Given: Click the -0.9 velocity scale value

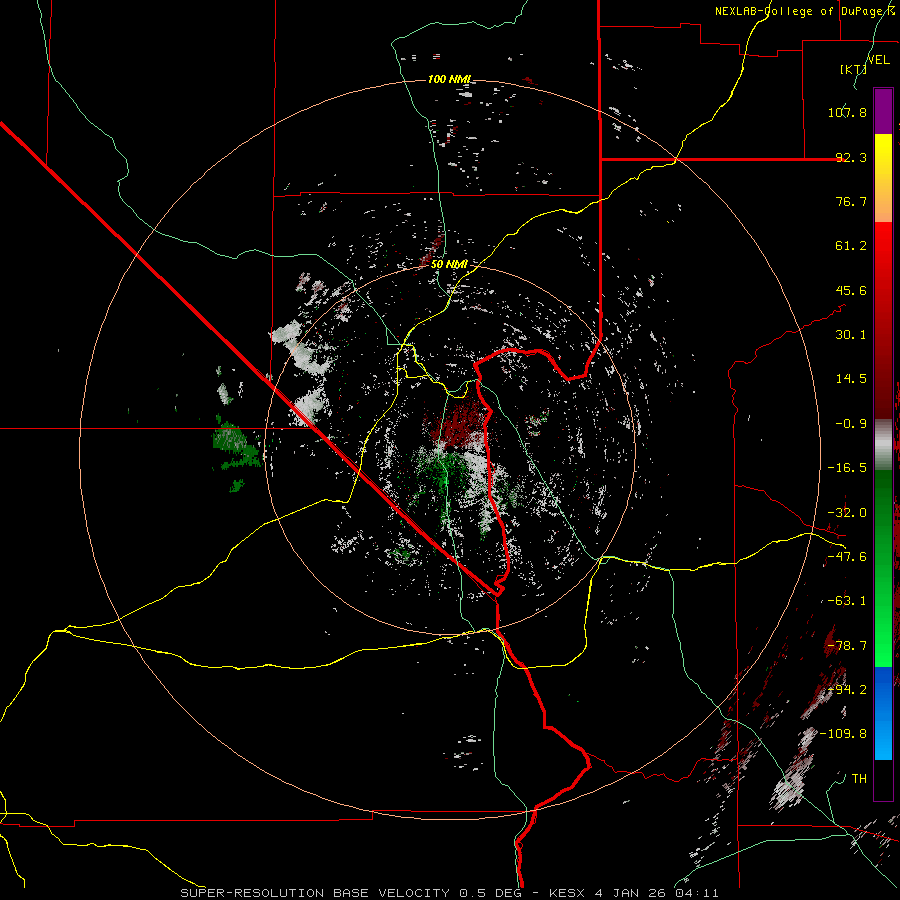Looking at the screenshot, I should [851, 424].
